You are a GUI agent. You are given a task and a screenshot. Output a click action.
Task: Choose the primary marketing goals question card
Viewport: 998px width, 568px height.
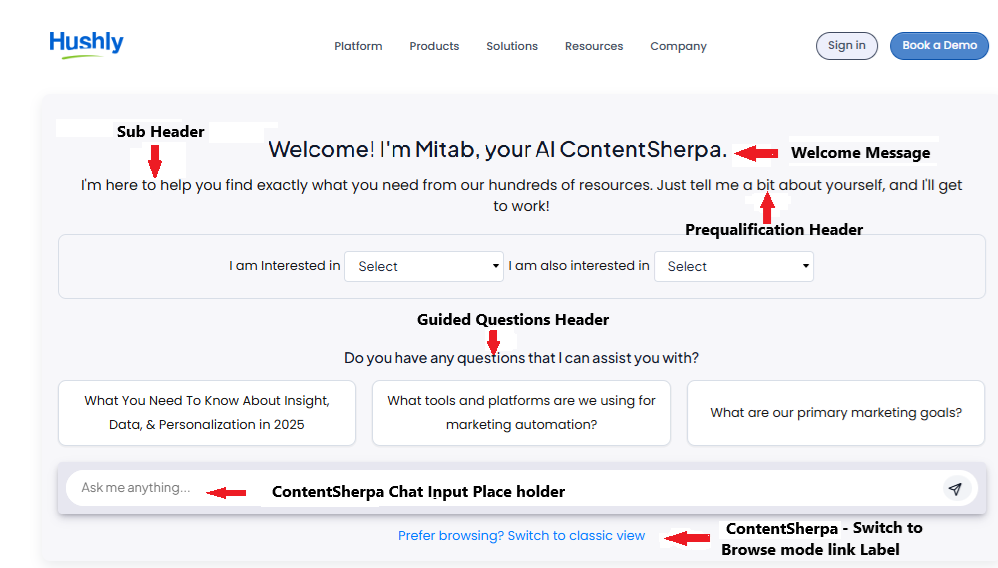[x=836, y=413]
